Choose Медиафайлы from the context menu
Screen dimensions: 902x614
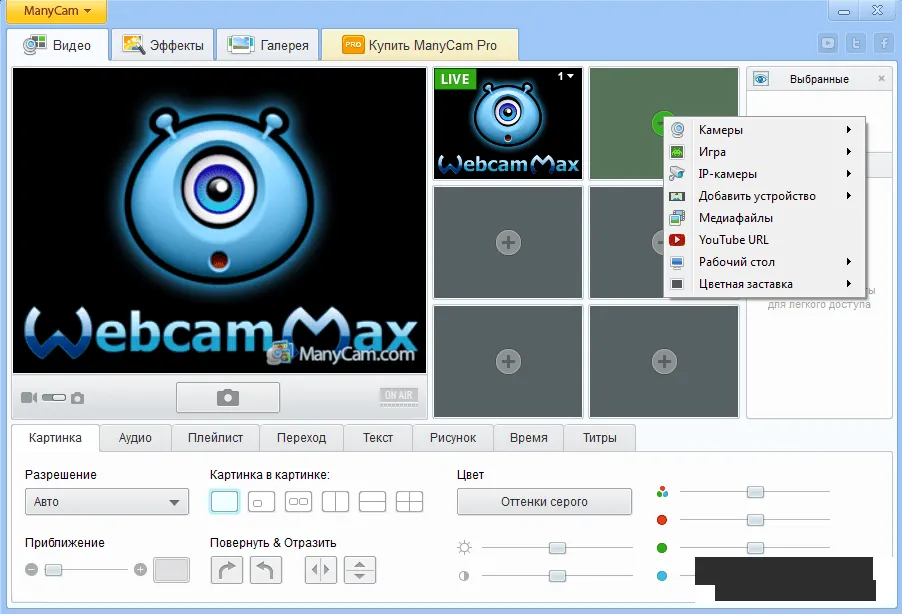pyautogui.click(x=765, y=218)
